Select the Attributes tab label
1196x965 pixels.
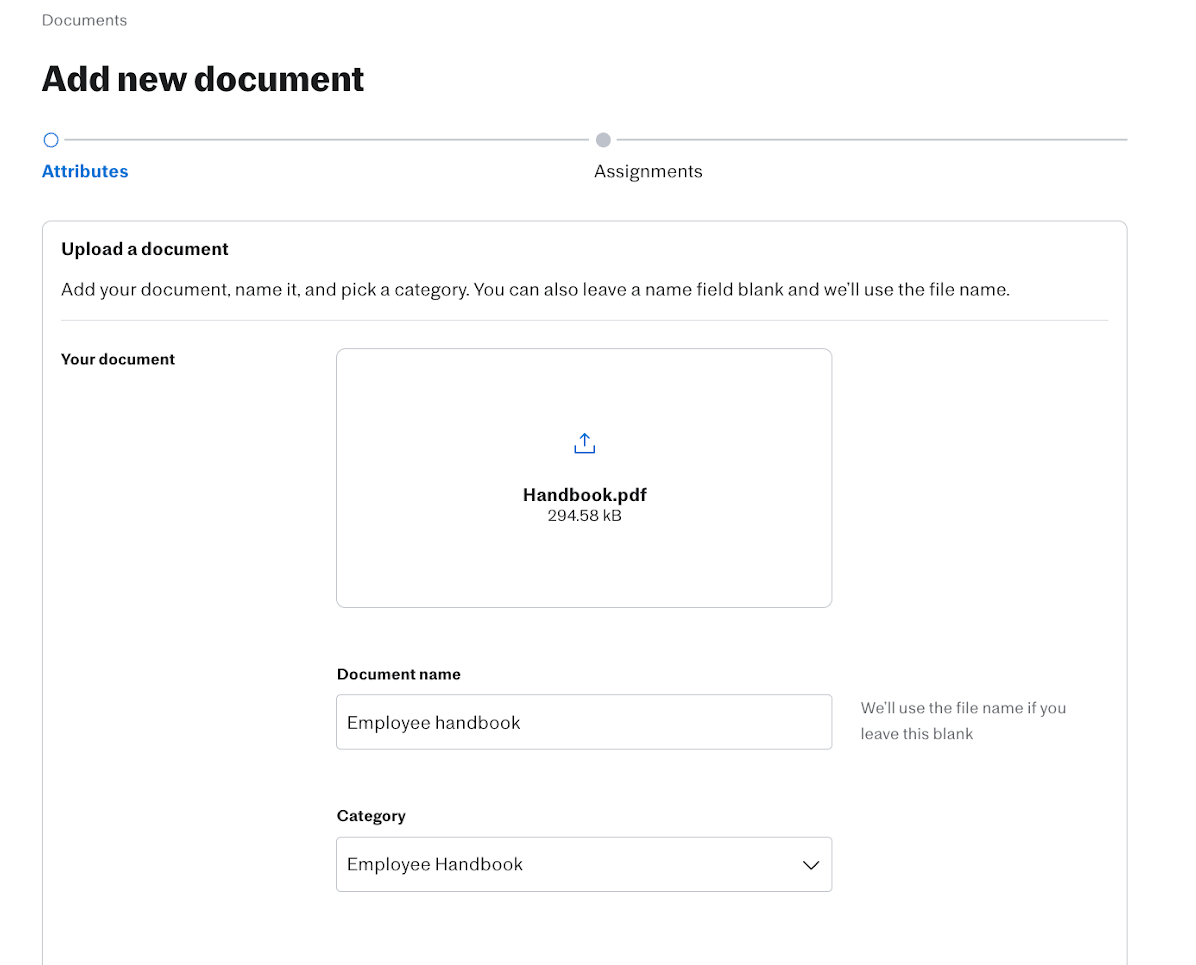pos(85,171)
